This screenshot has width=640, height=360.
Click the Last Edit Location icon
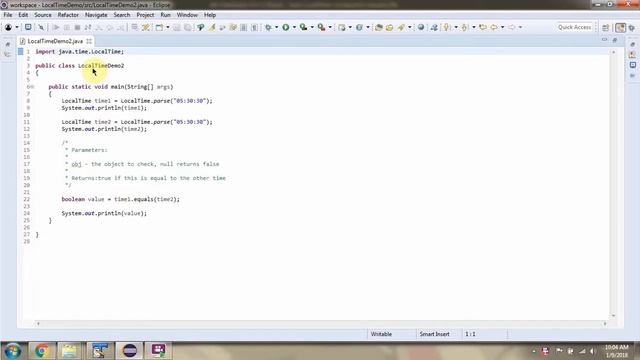coord(483,27)
